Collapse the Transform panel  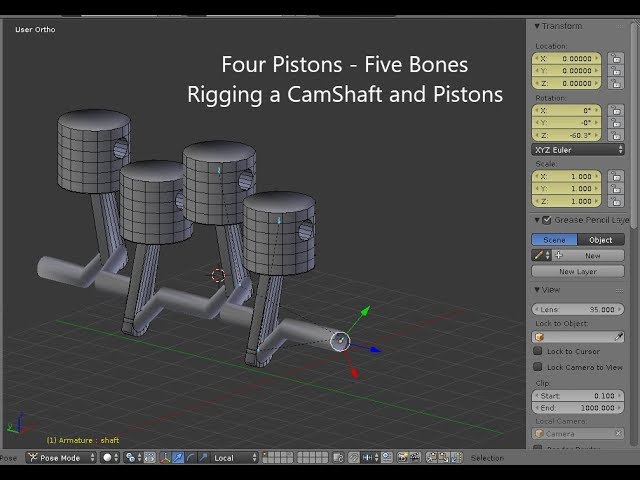pos(537,26)
